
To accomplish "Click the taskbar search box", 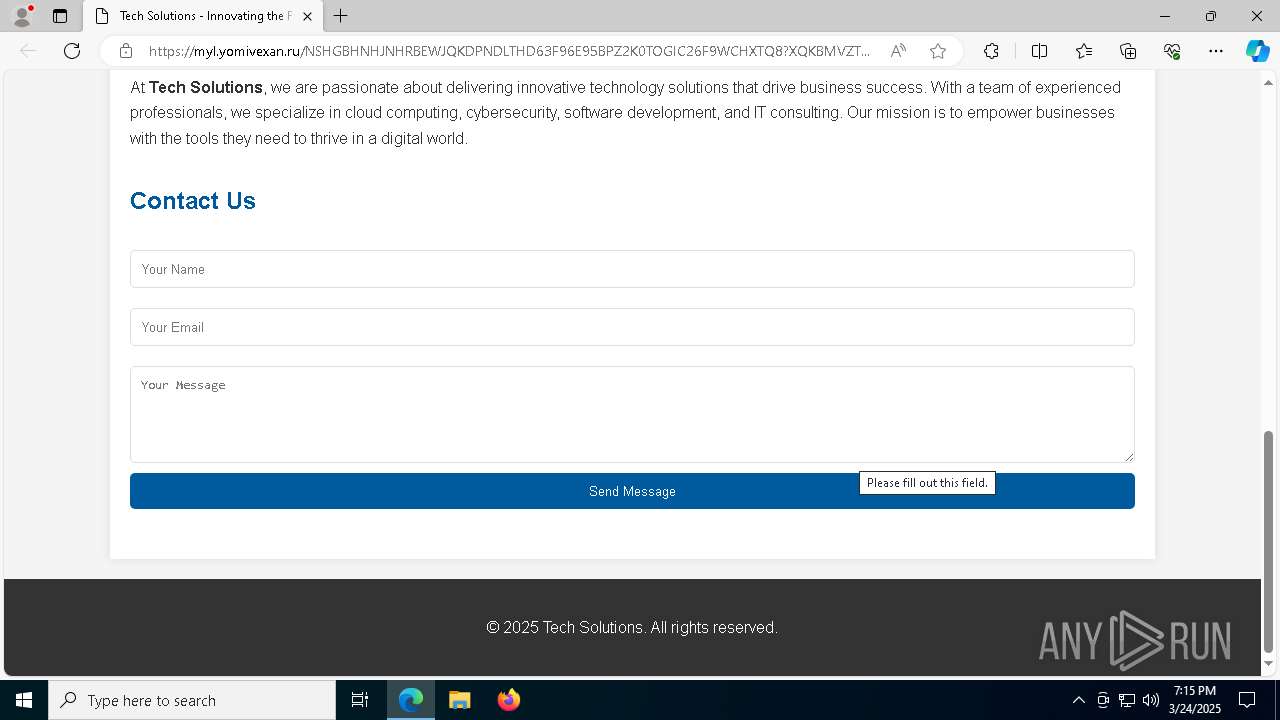I will 192,700.
